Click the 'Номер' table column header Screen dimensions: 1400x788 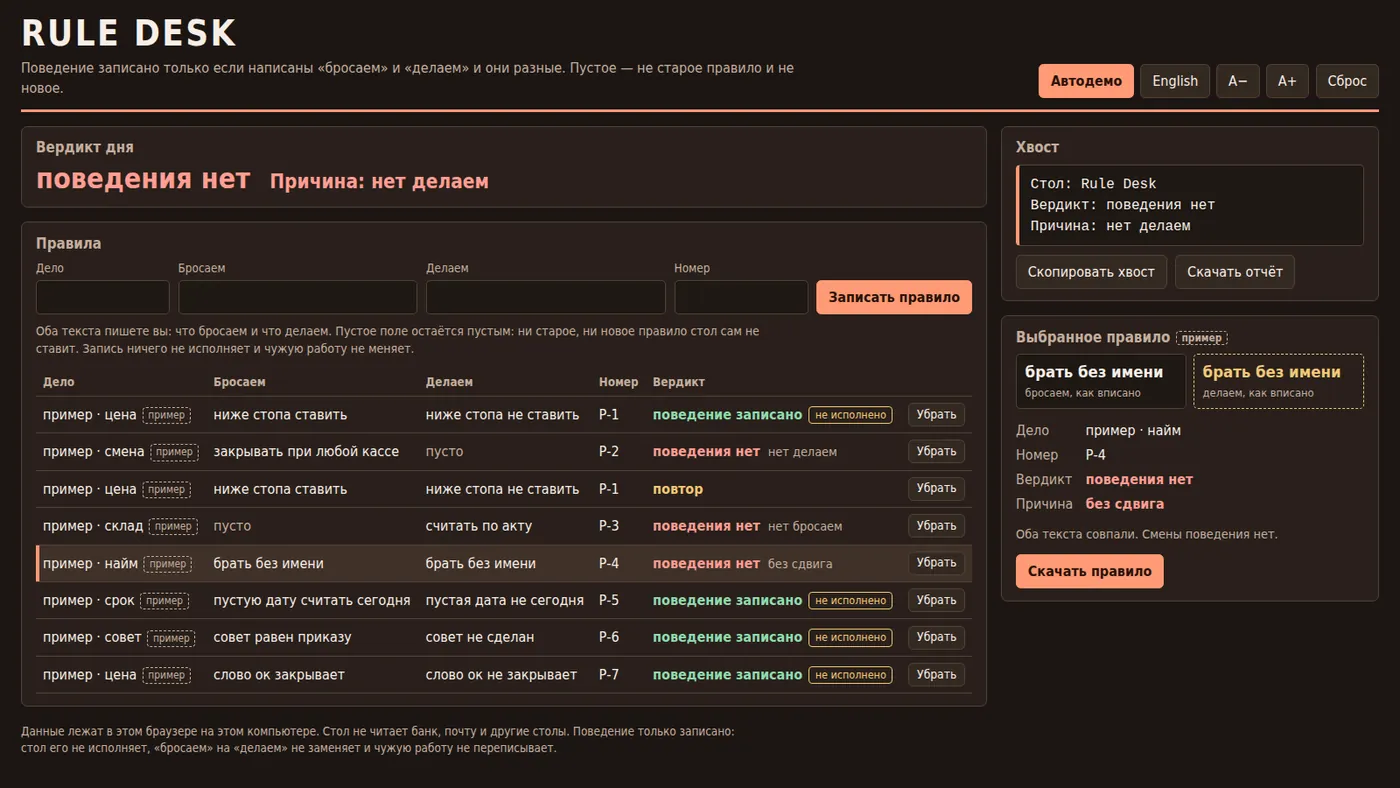pos(618,382)
